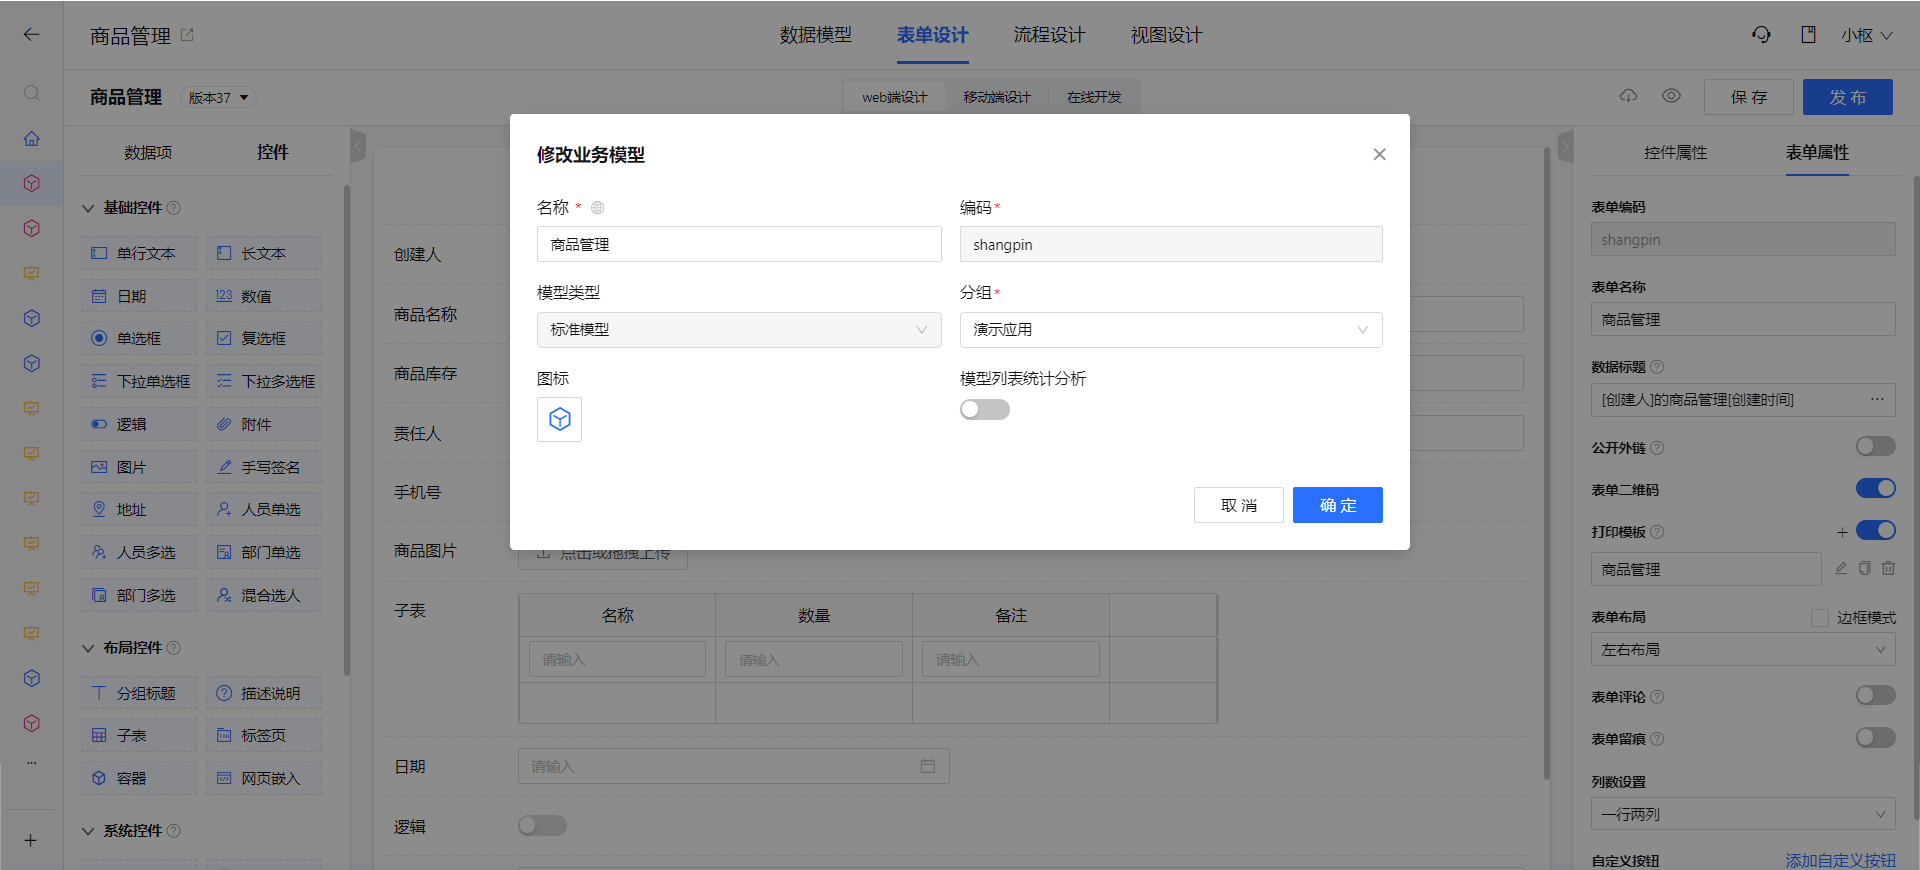The image size is (1920, 870).
Task: Click 发布 button
Action: (x=1848, y=97)
